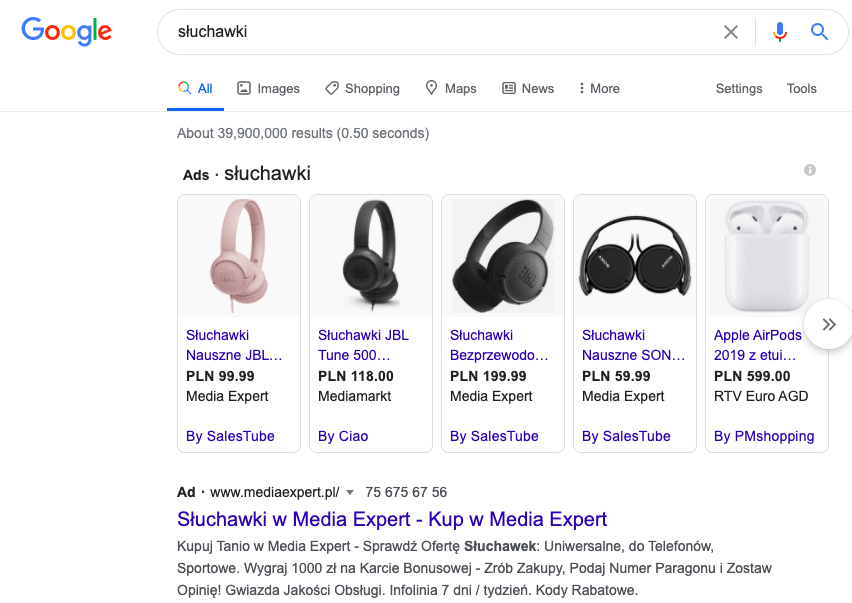Show more shopping ads with the double-arrow button
Screen dimensions: 852x603
(829, 324)
